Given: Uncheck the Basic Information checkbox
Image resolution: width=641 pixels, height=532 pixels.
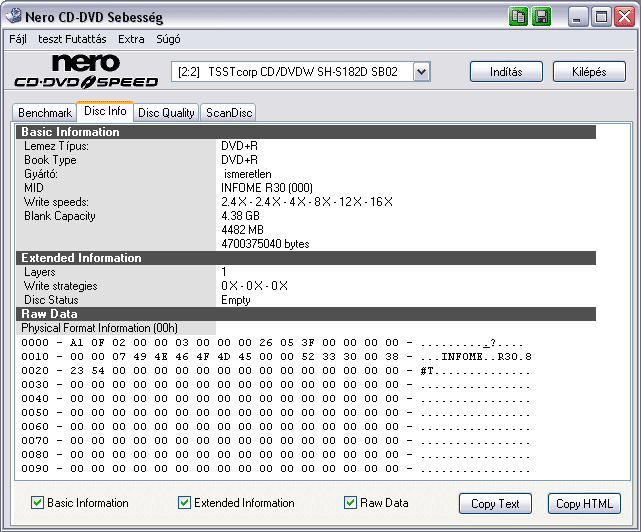Looking at the screenshot, I should (x=38, y=503).
